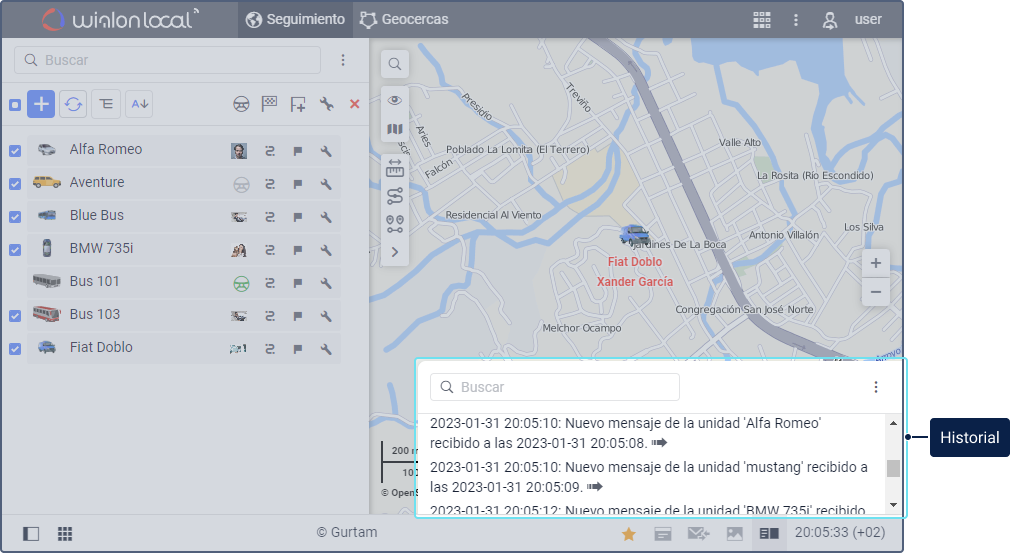The width and height of the screenshot is (1012, 553).
Task: Toggle the select-all units checkbox
Action: pos(15,105)
